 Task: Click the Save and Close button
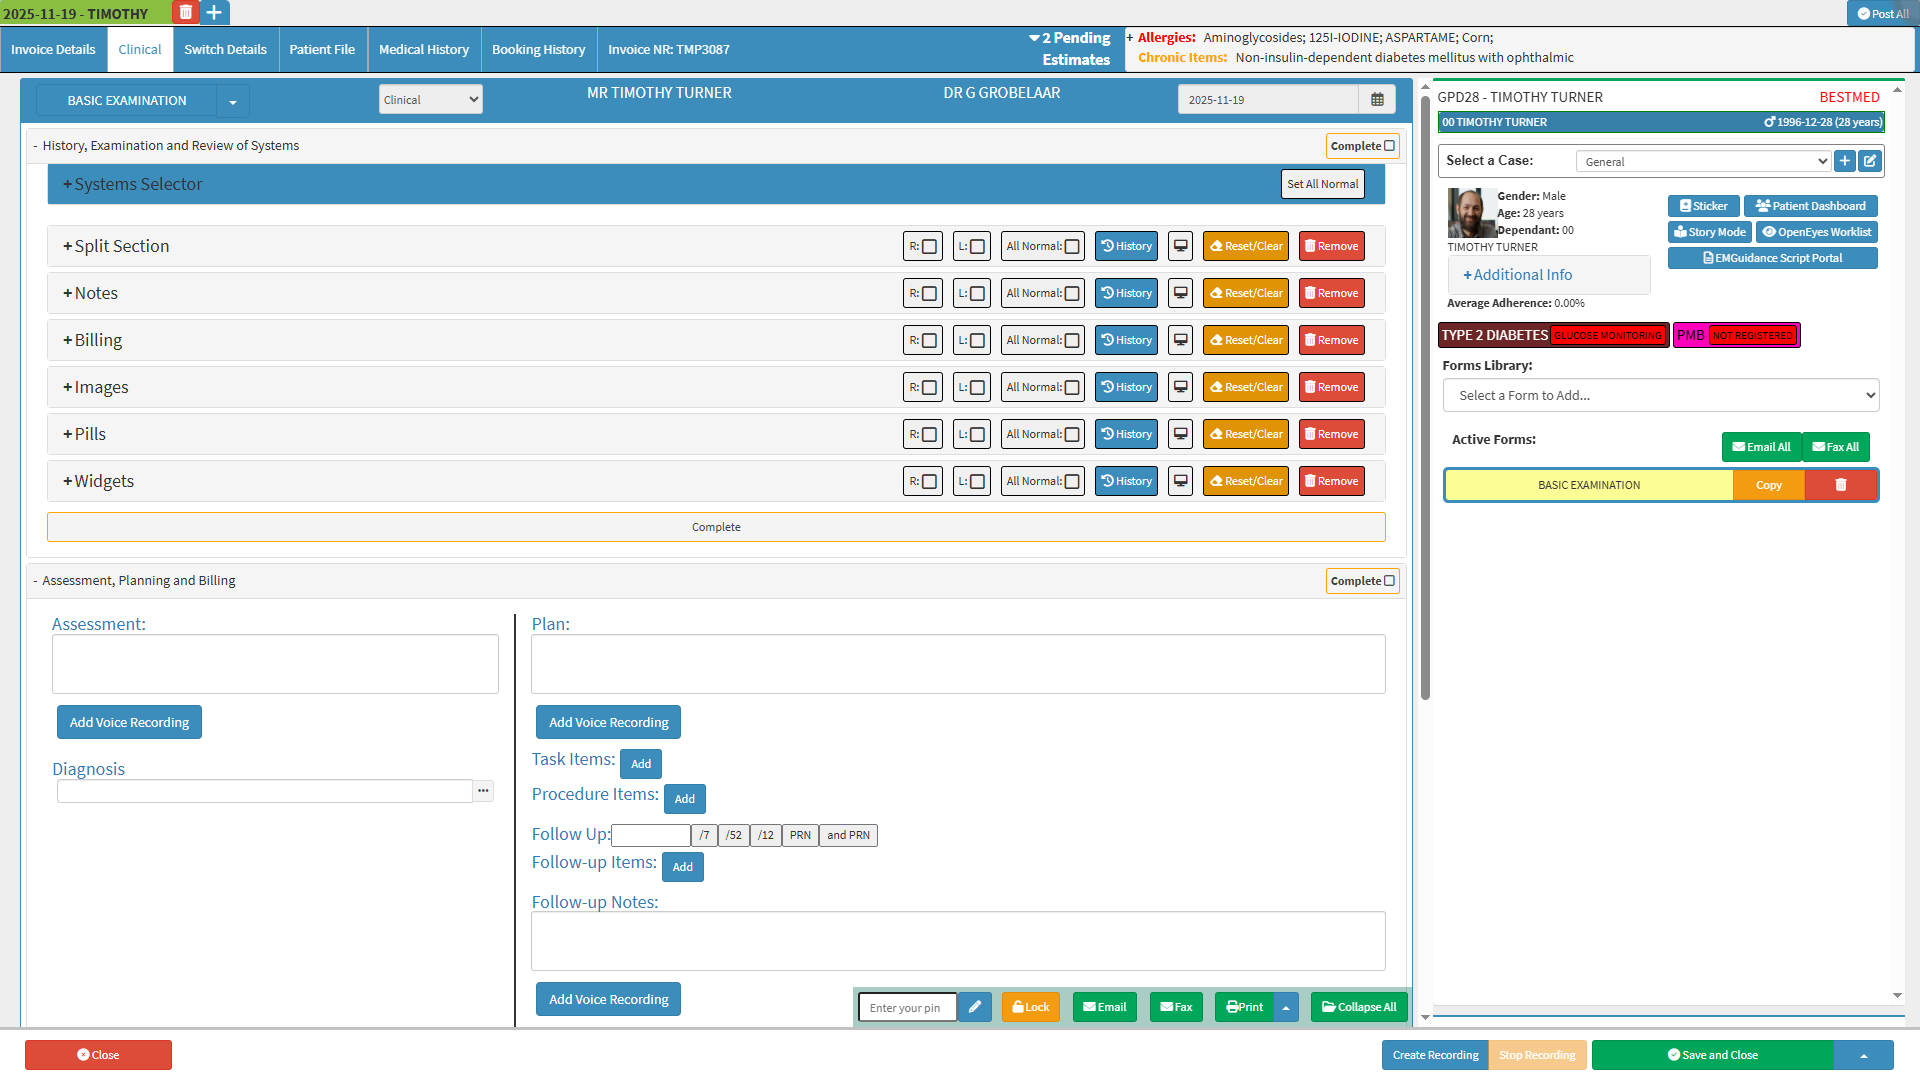tap(1712, 1055)
